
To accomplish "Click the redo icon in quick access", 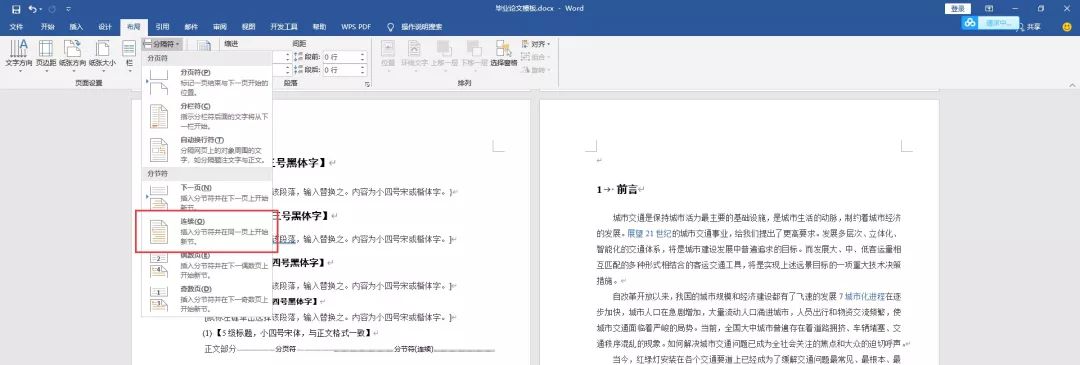I will point(51,9).
